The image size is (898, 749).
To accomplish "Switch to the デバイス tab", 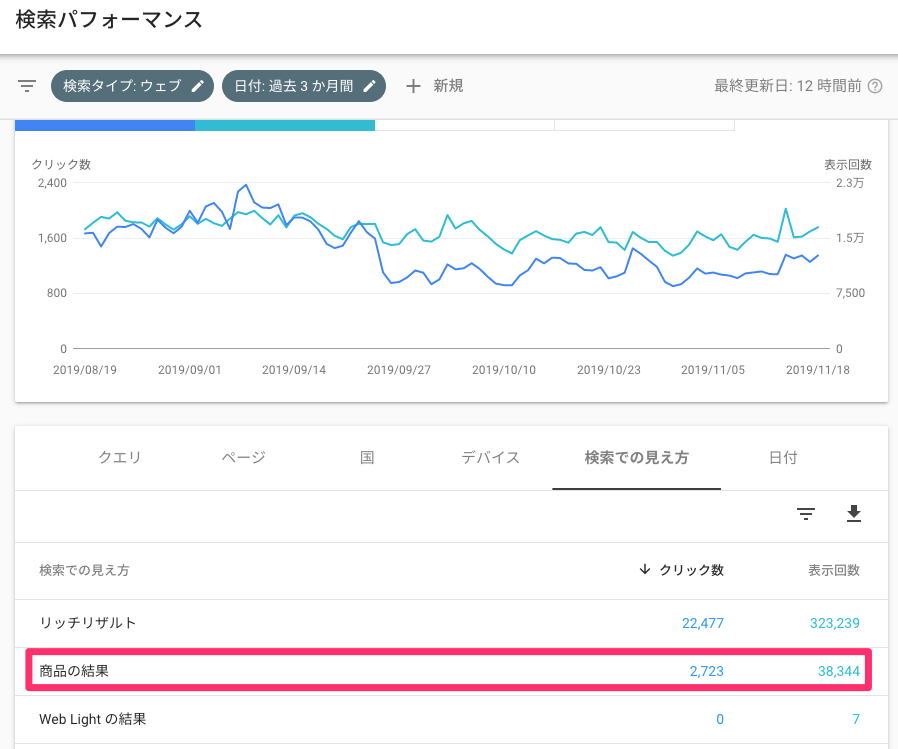I will coord(491,458).
